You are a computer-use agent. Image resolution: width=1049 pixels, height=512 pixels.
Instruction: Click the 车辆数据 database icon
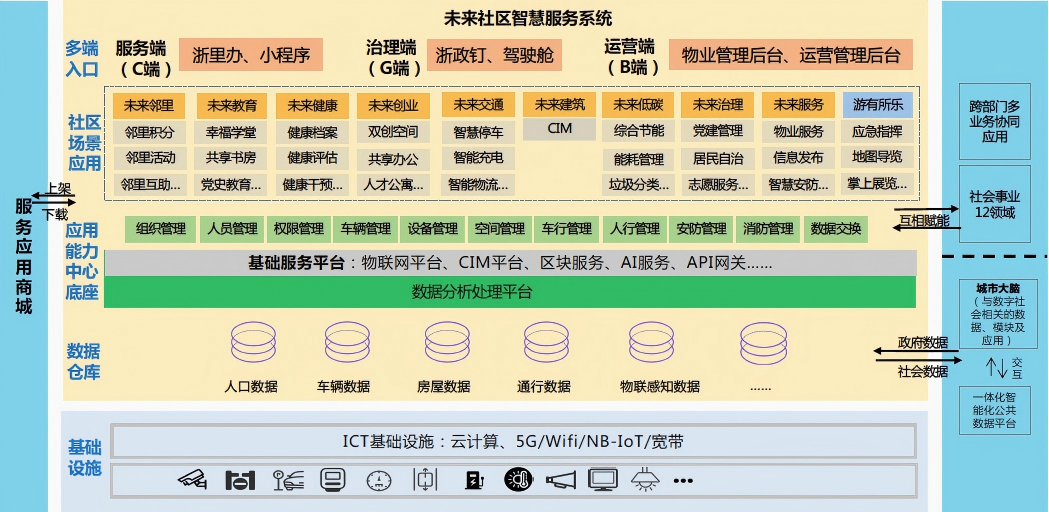(x=347, y=342)
